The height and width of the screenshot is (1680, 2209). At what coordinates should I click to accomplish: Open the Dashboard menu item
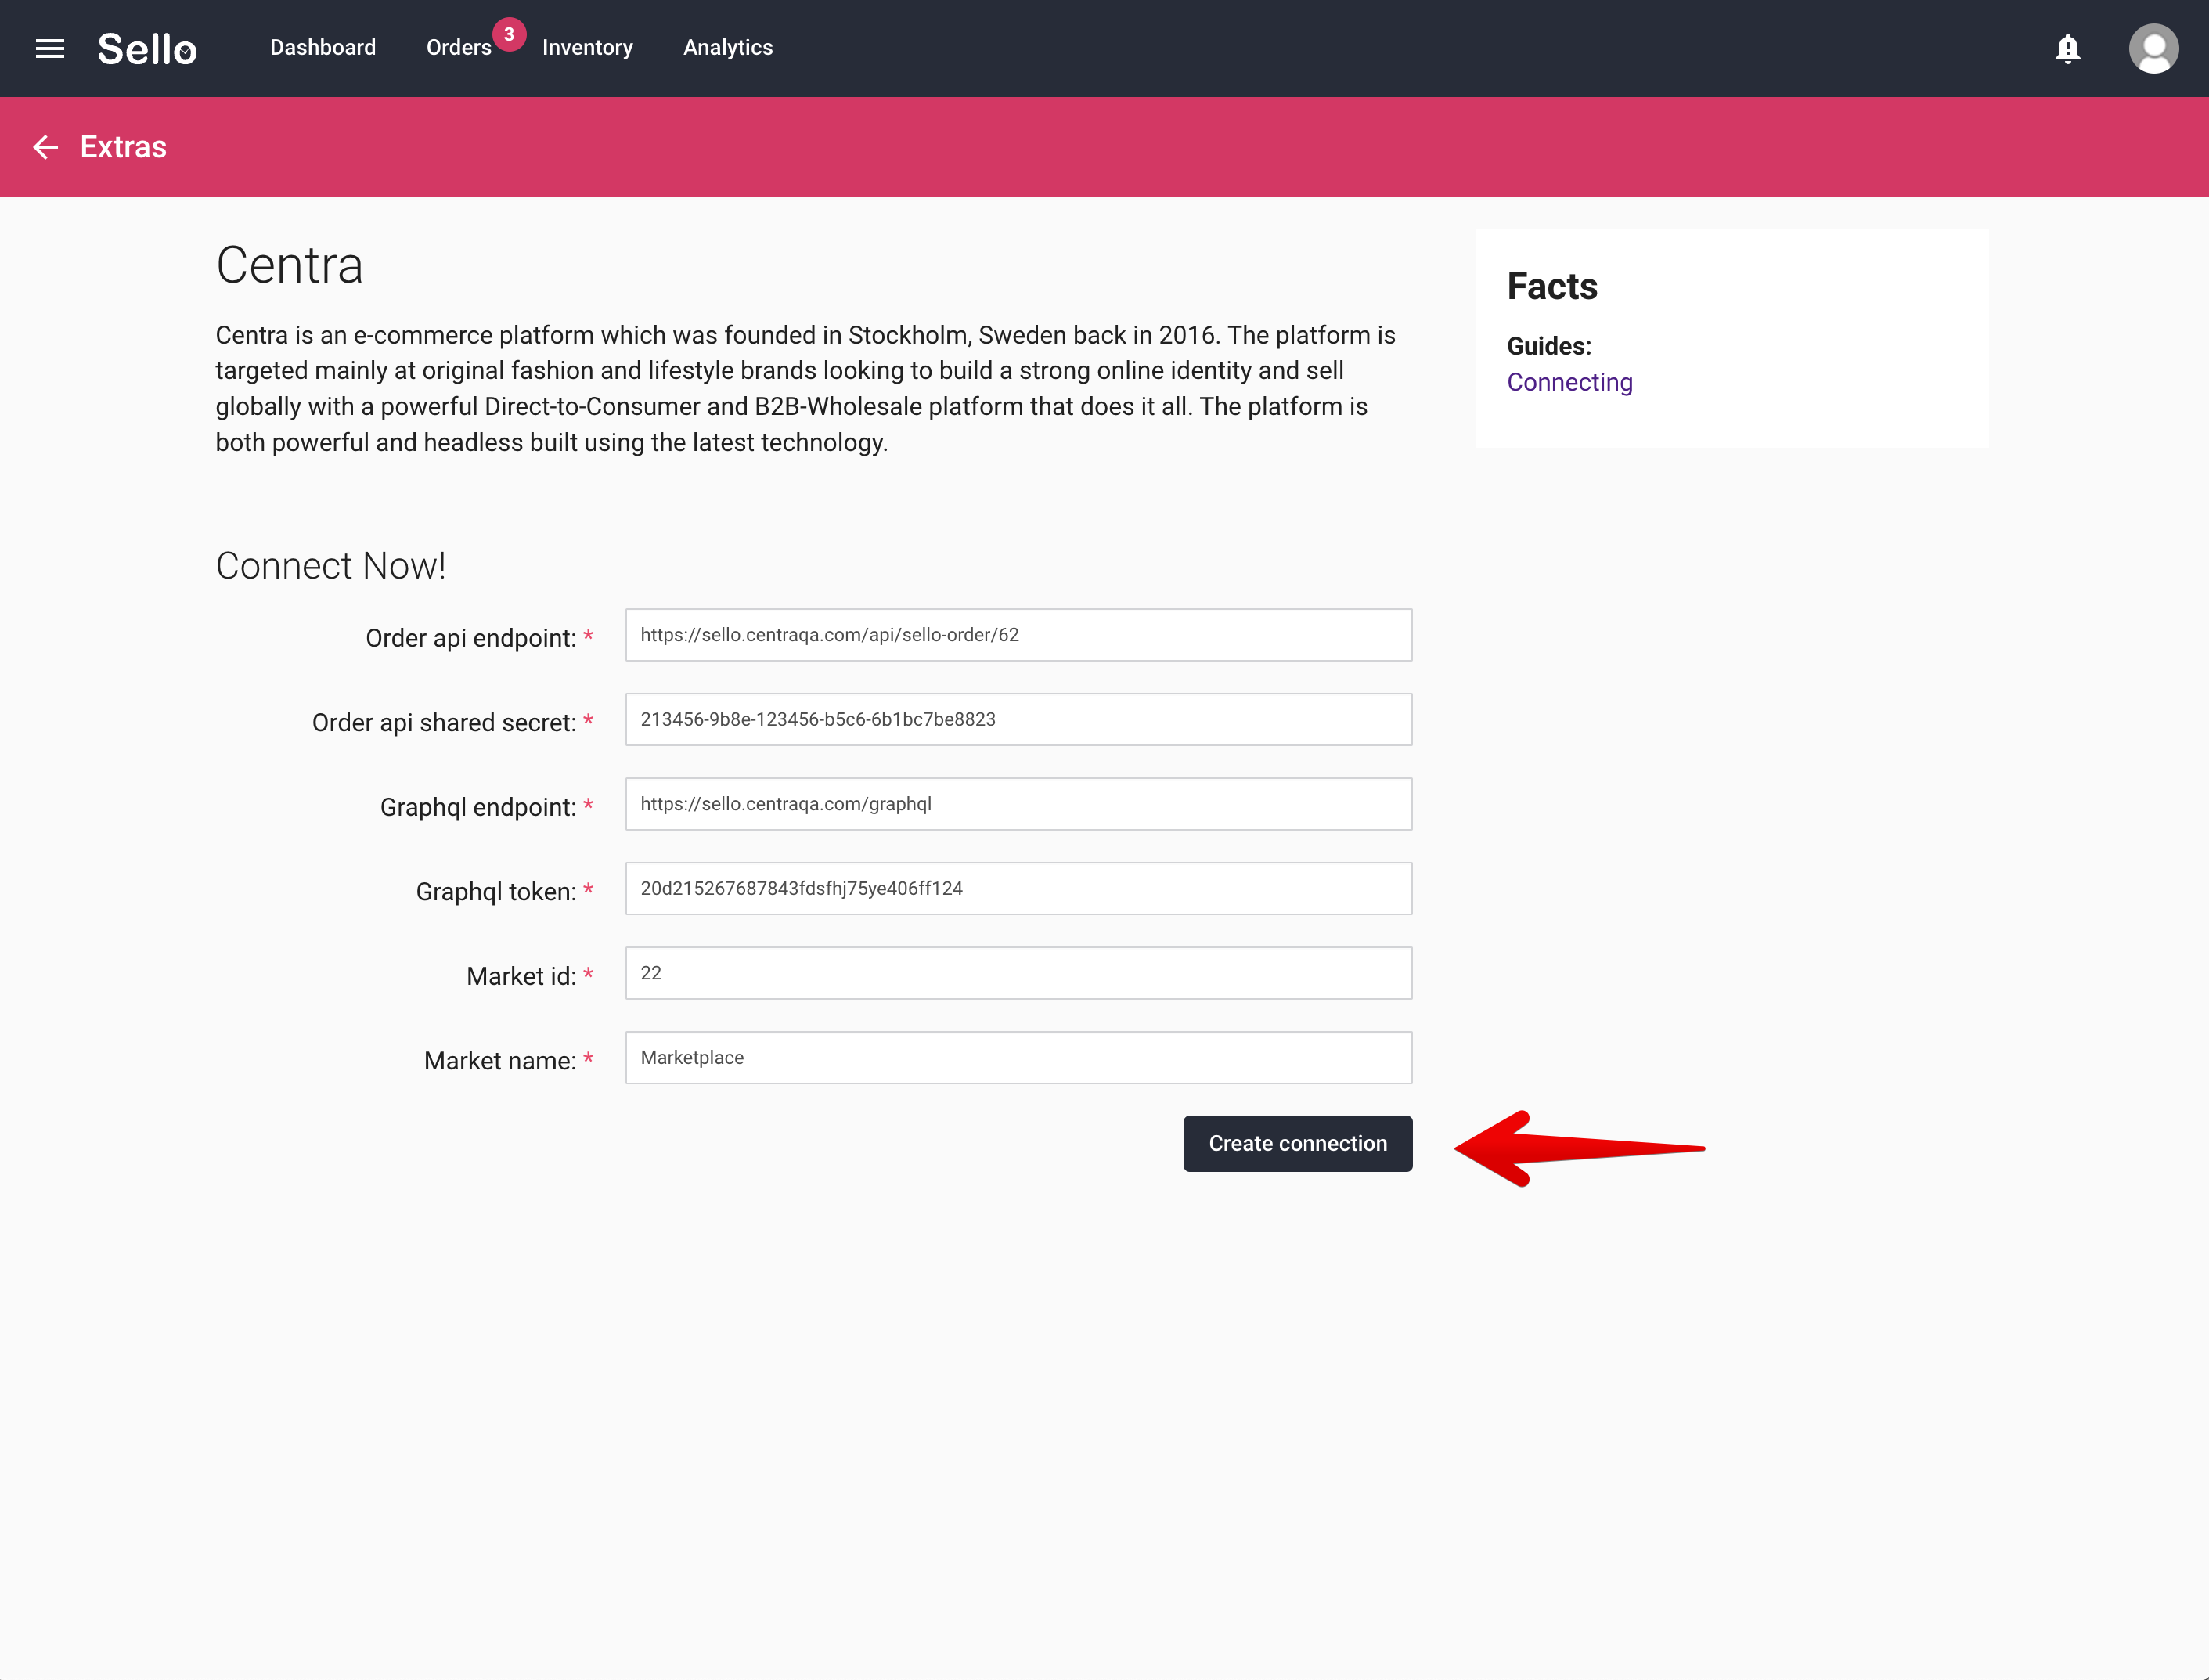(323, 48)
